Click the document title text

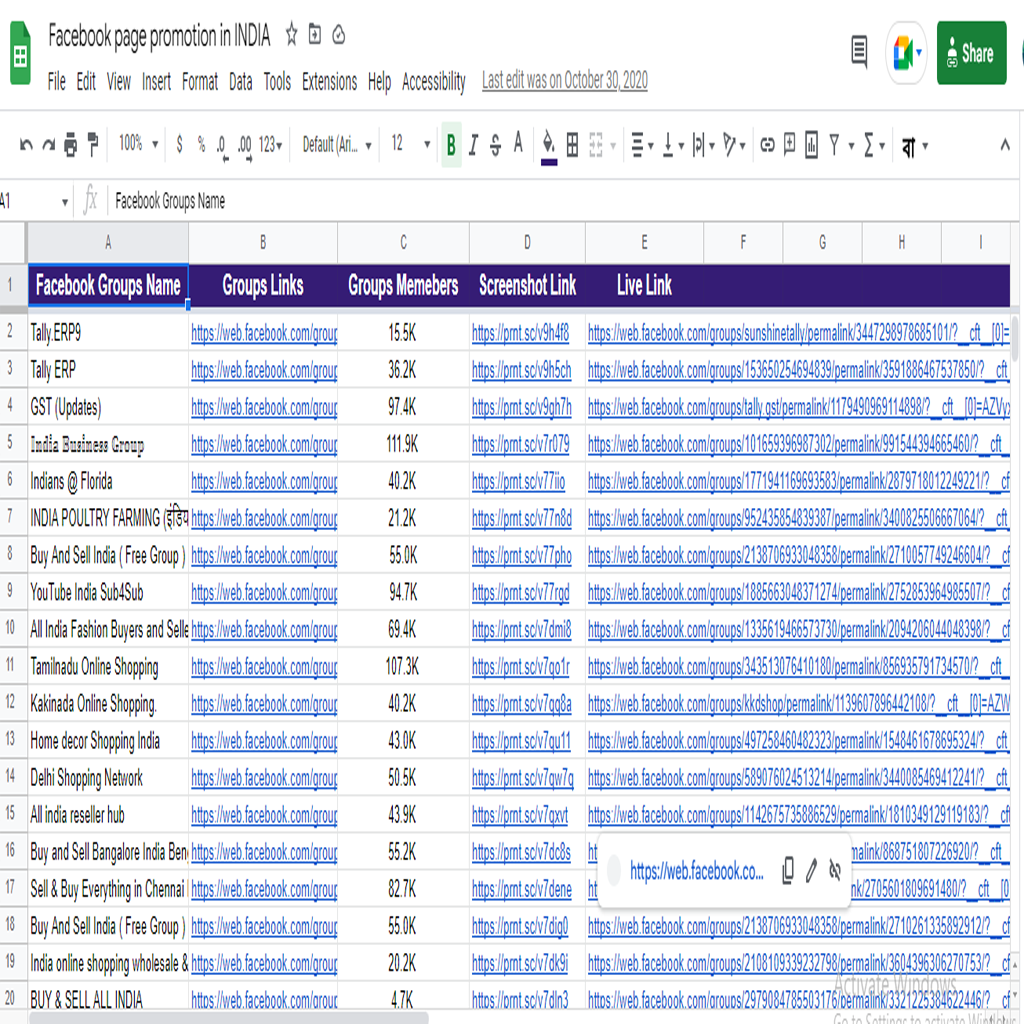[x=159, y=36]
